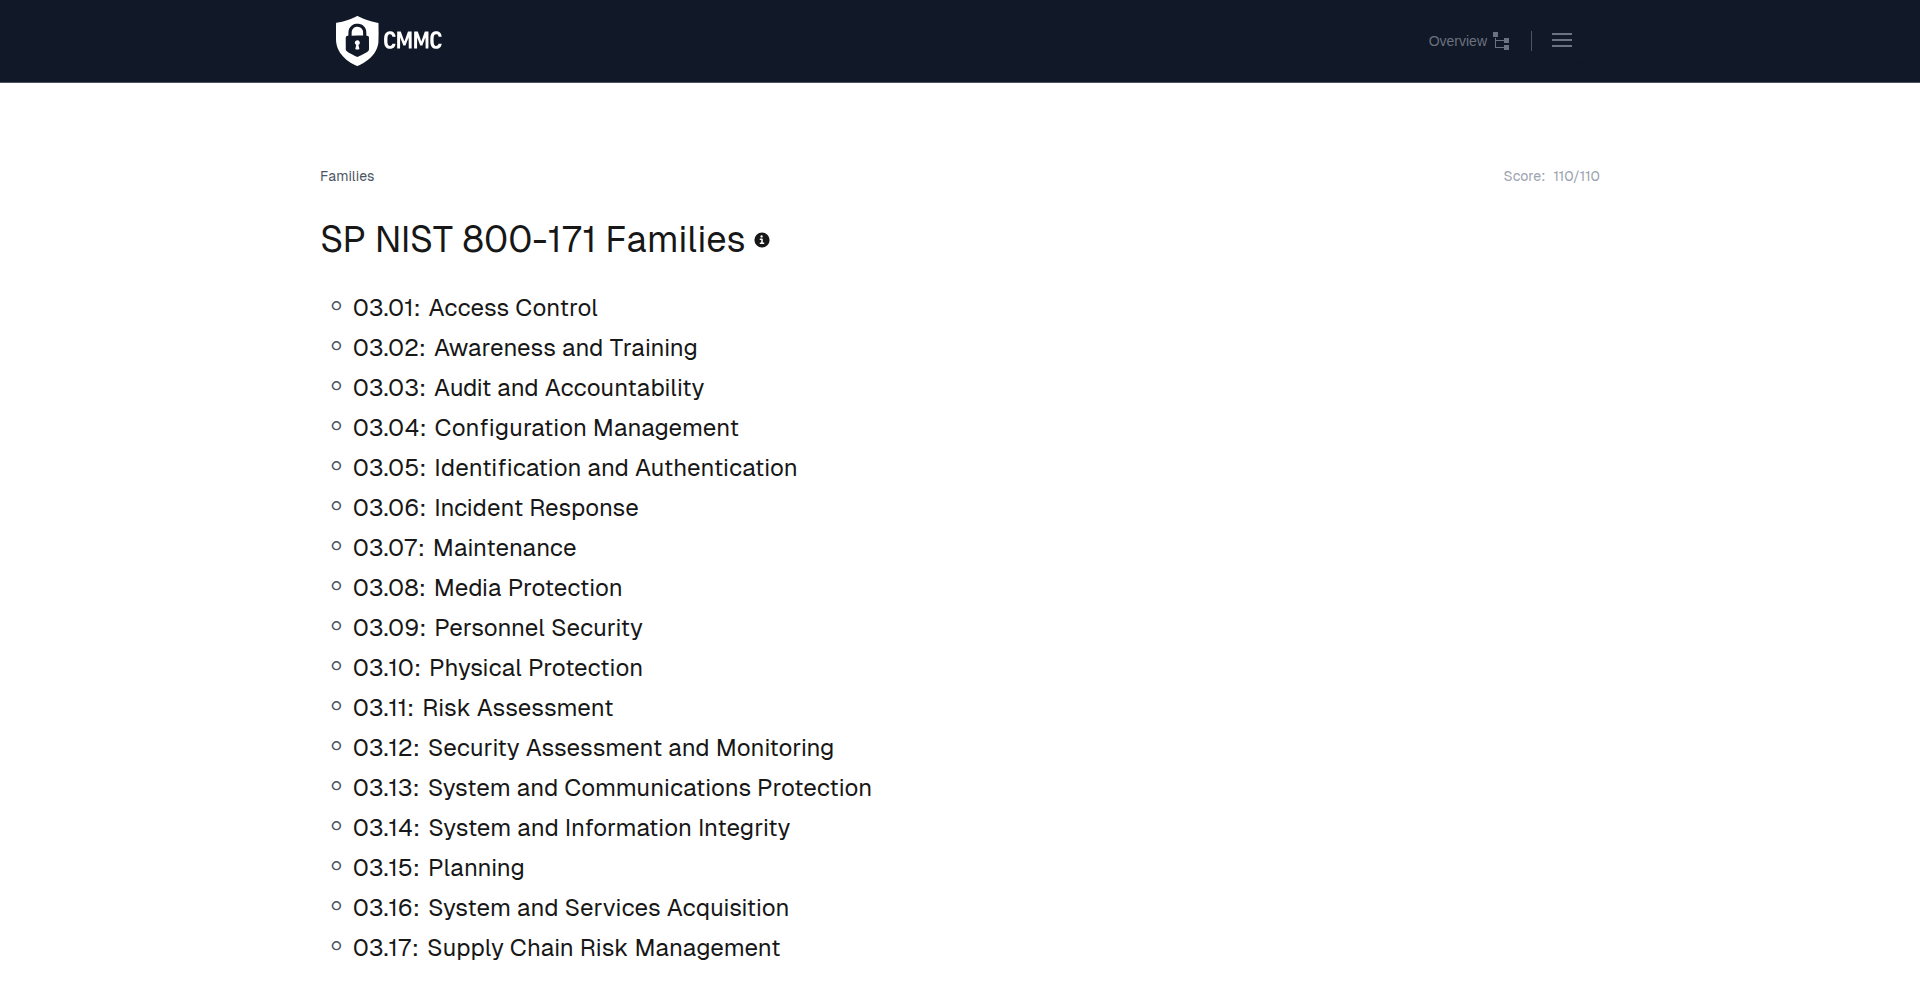Open 03.06: Incident Response

click(495, 508)
